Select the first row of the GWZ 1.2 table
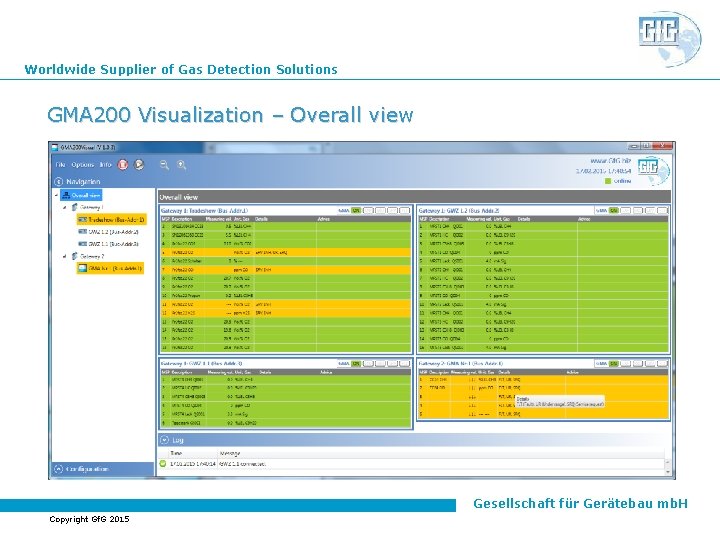The height and width of the screenshot is (540, 720). pyautogui.click(x=544, y=226)
